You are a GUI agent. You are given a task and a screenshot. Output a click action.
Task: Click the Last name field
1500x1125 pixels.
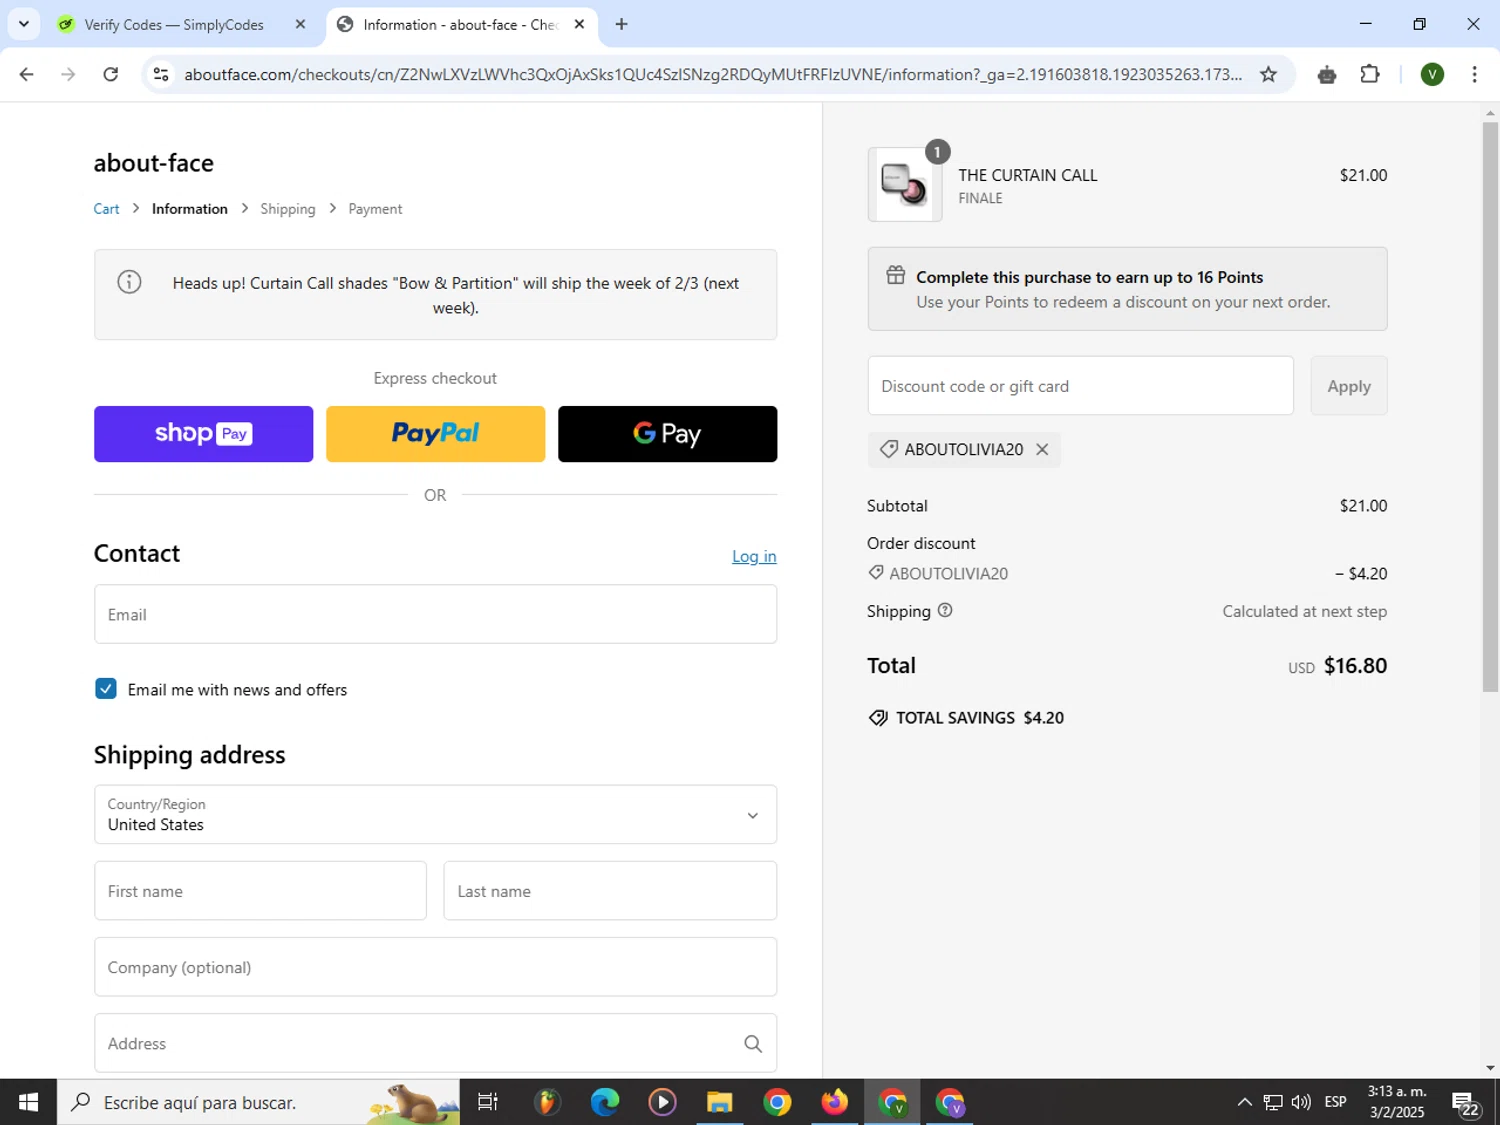click(610, 891)
